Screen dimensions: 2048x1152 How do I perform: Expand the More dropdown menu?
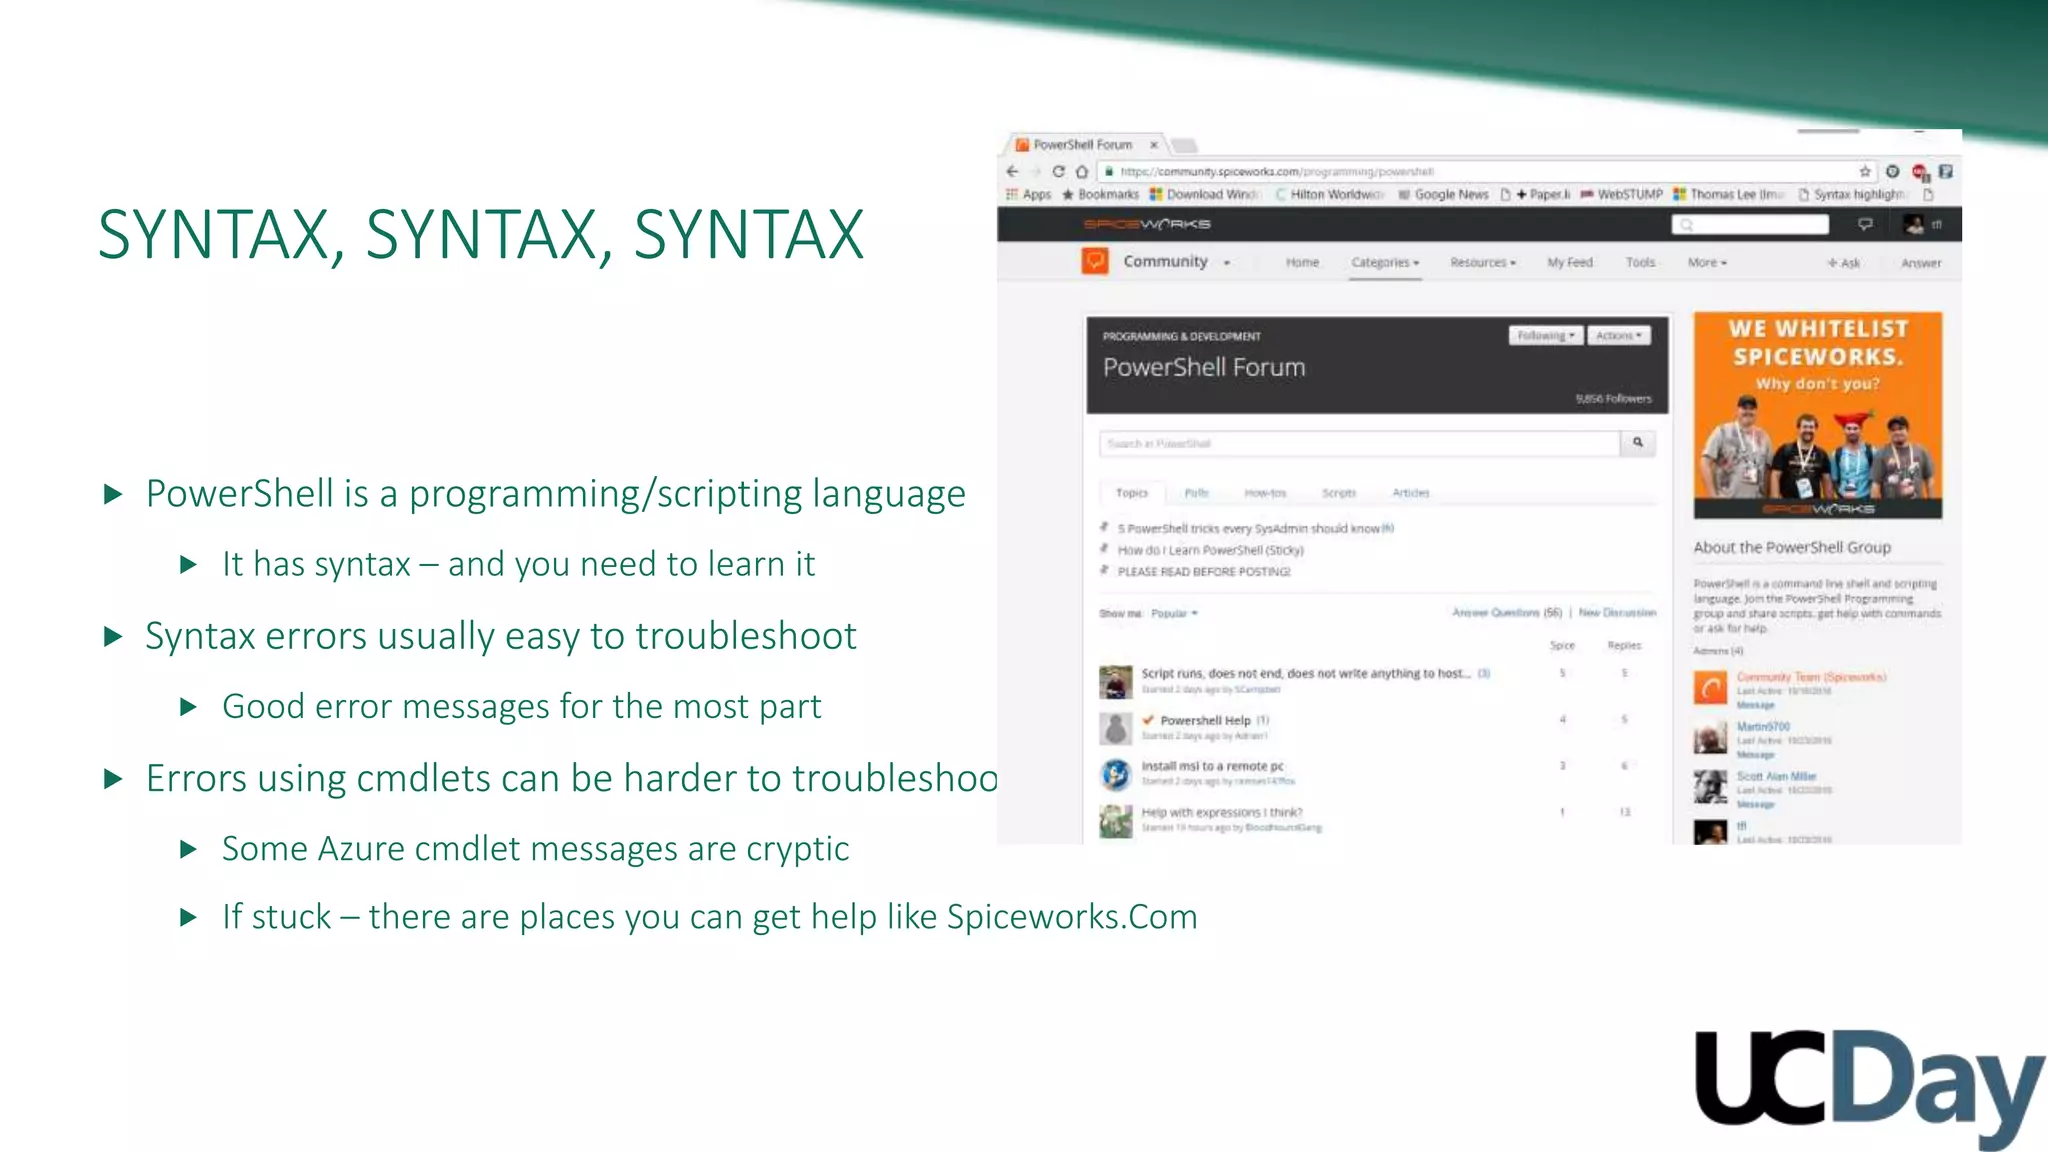[x=1707, y=262]
